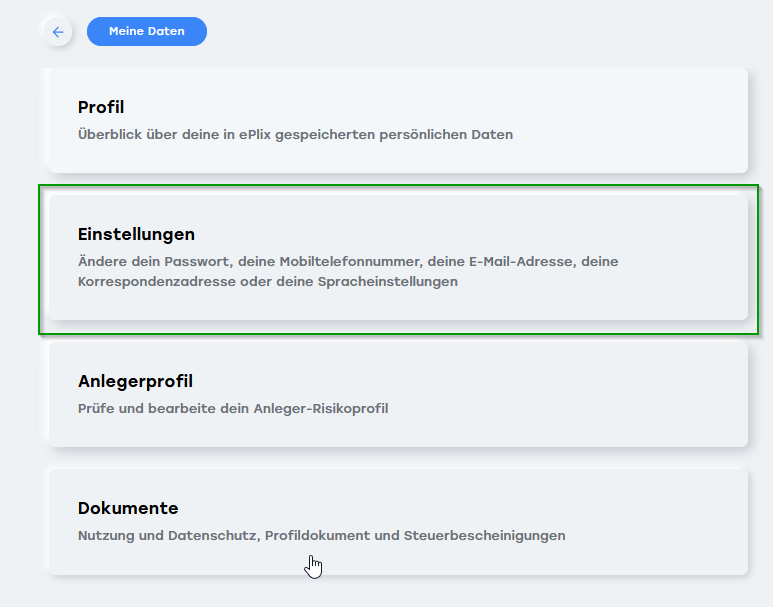
Task: Click the description about data stored in ePlix
Action: (295, 135)
